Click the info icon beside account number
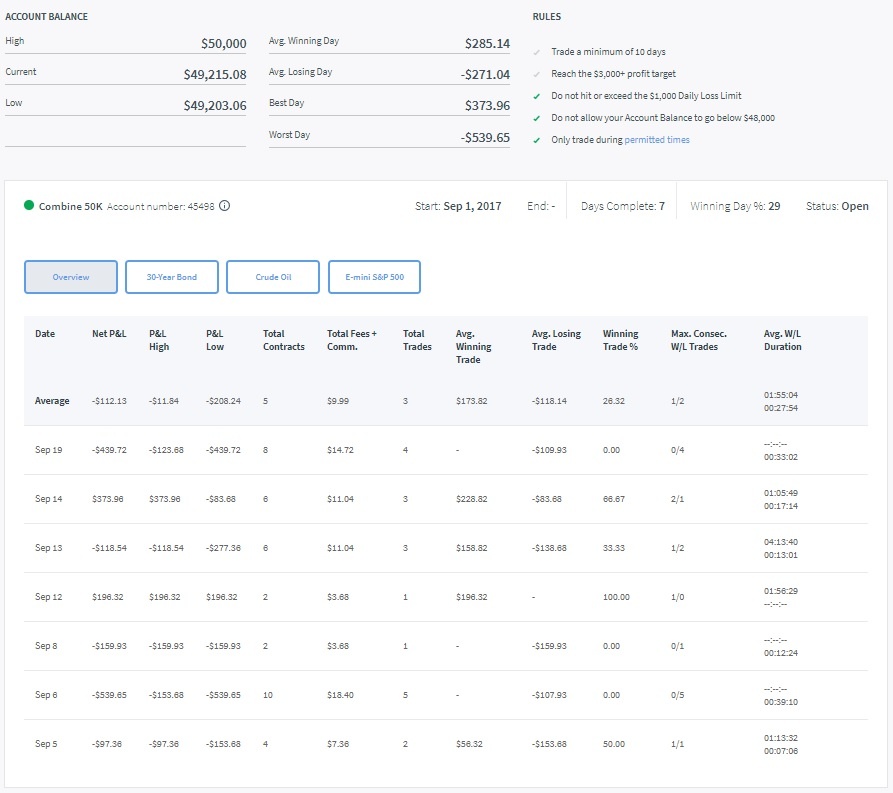 [224, 206]
